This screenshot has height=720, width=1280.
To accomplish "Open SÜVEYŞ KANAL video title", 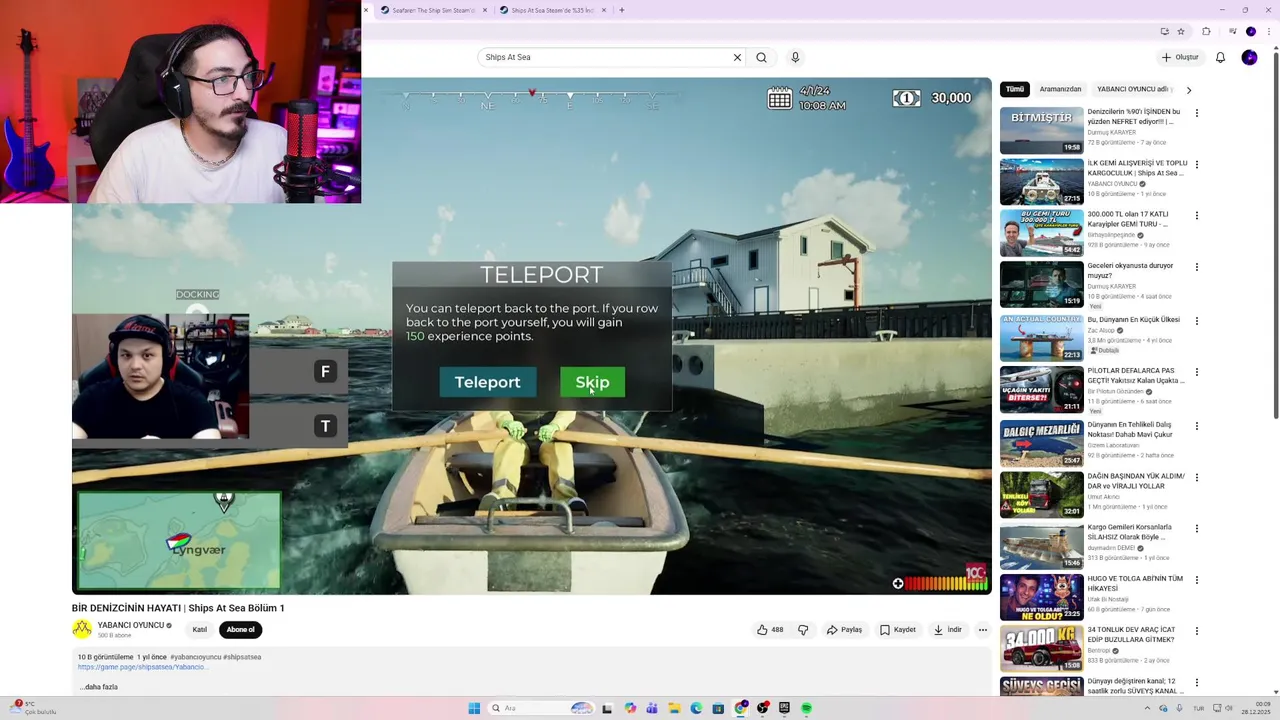I will click(1135, 686).
